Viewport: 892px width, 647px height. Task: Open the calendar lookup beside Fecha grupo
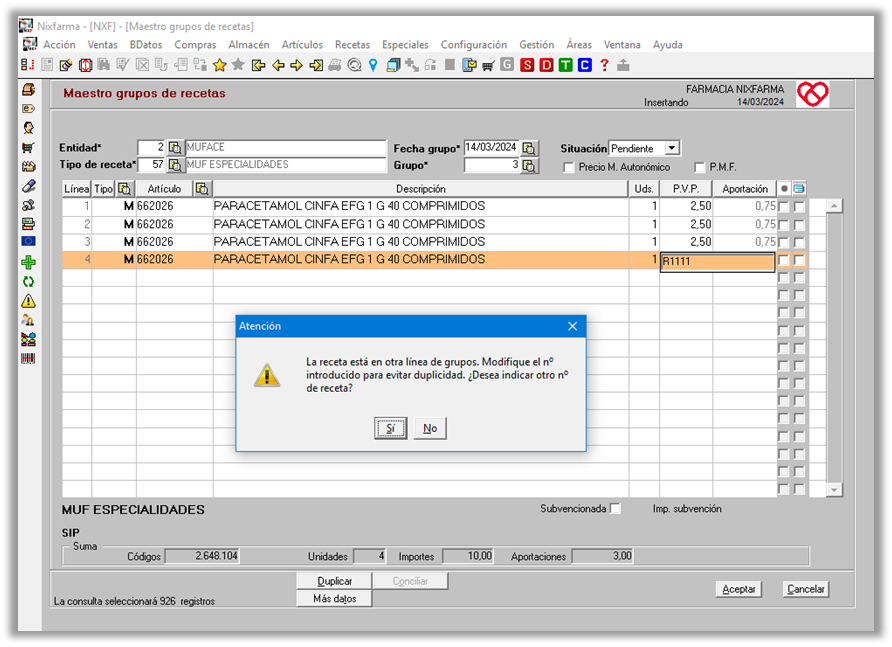point(529,148)
